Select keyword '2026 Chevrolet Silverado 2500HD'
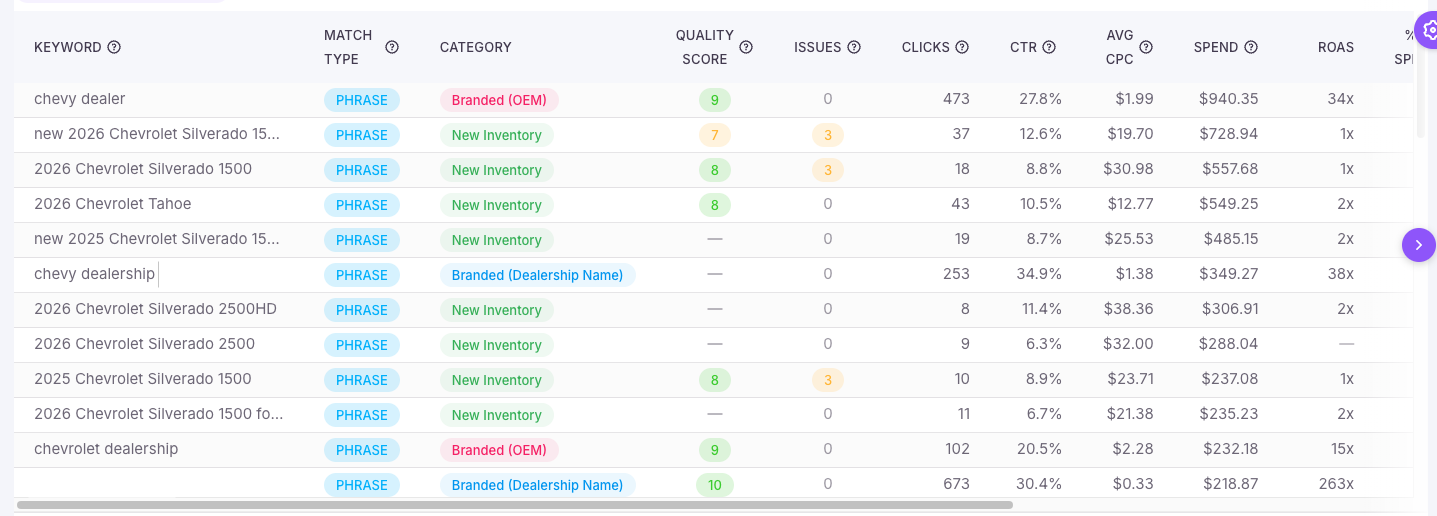 click(155, 309)
